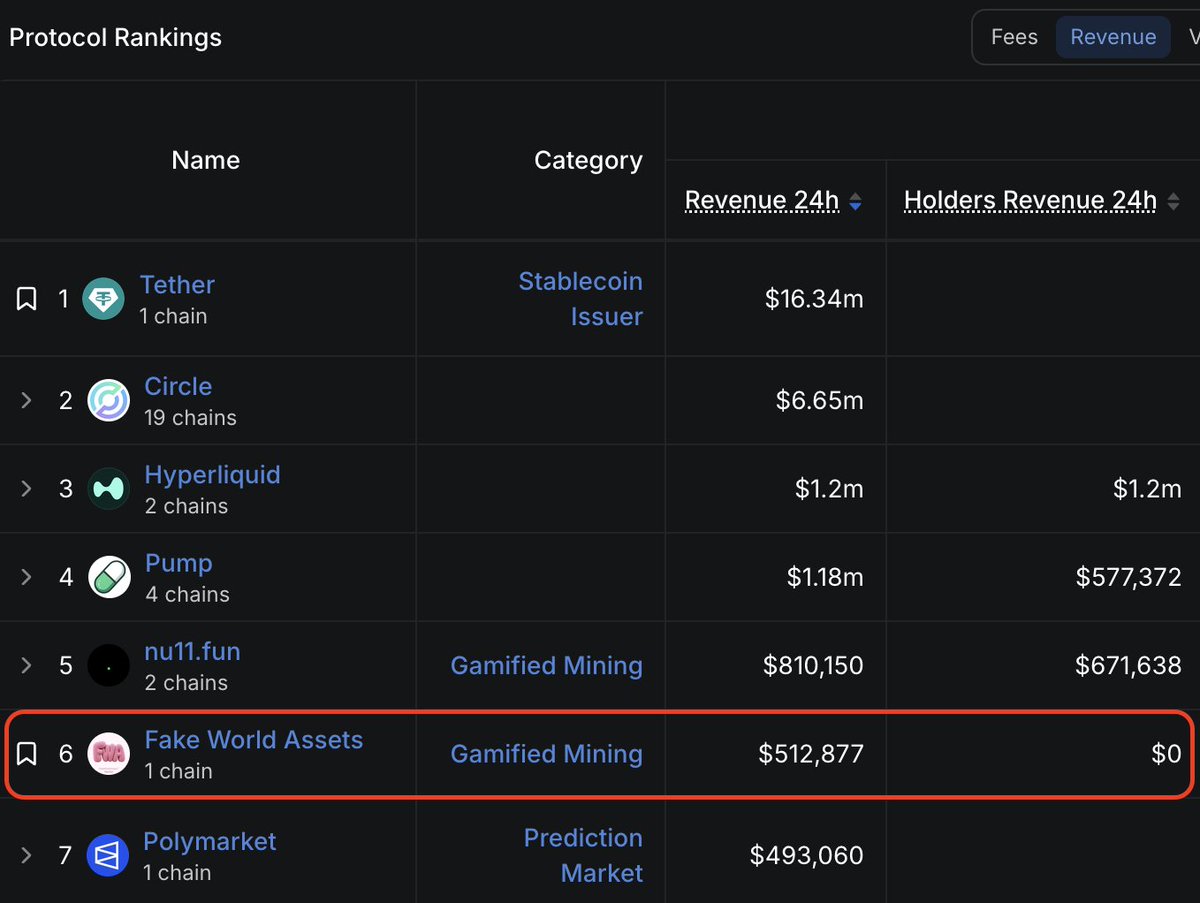1200x903 pixels.
Task: Select the Revenue tab
Action: 1113,37
